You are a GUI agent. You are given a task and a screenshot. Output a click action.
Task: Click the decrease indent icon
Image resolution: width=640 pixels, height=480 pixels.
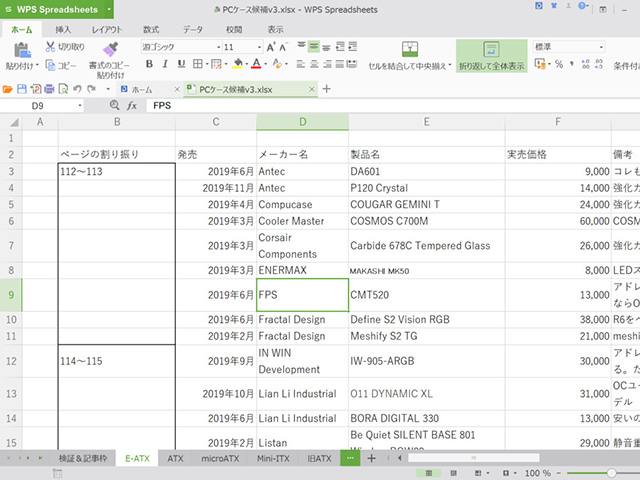point(340,47)
